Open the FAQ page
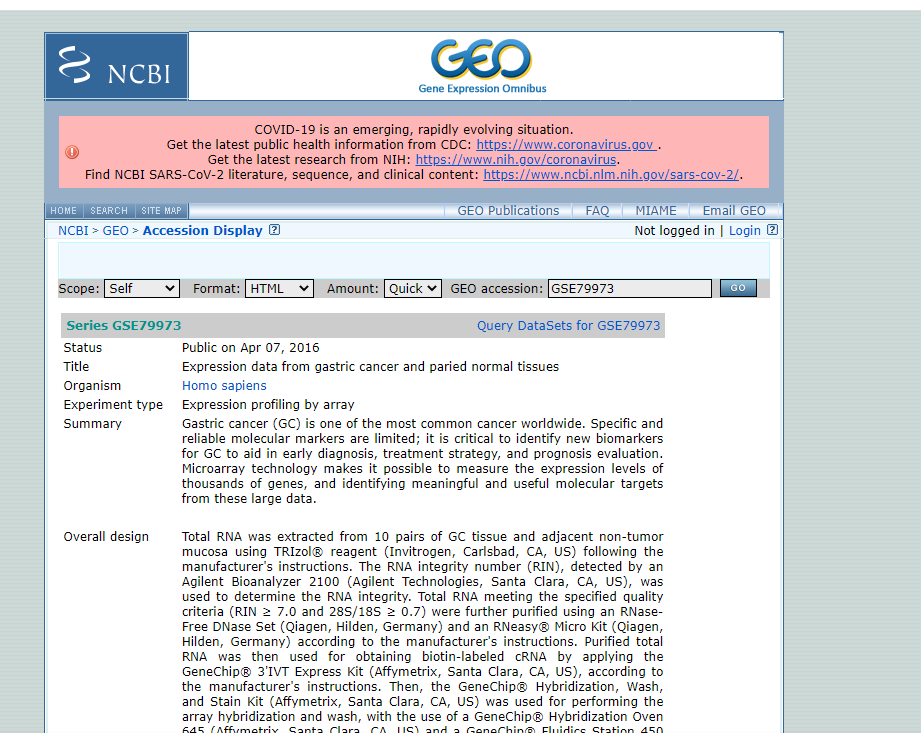 pos(596,210)
